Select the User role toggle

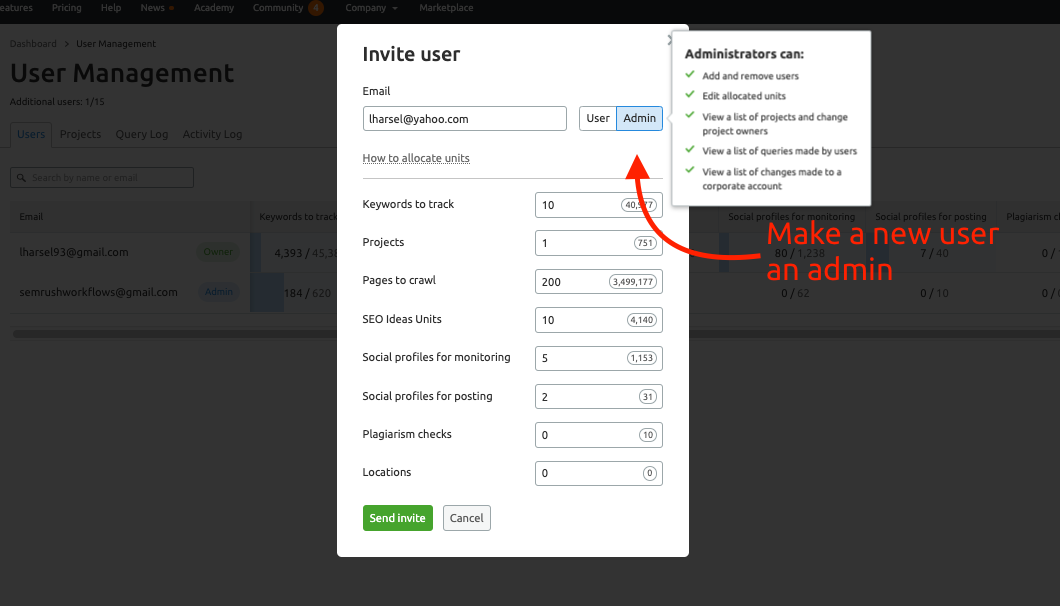point(598,118)
